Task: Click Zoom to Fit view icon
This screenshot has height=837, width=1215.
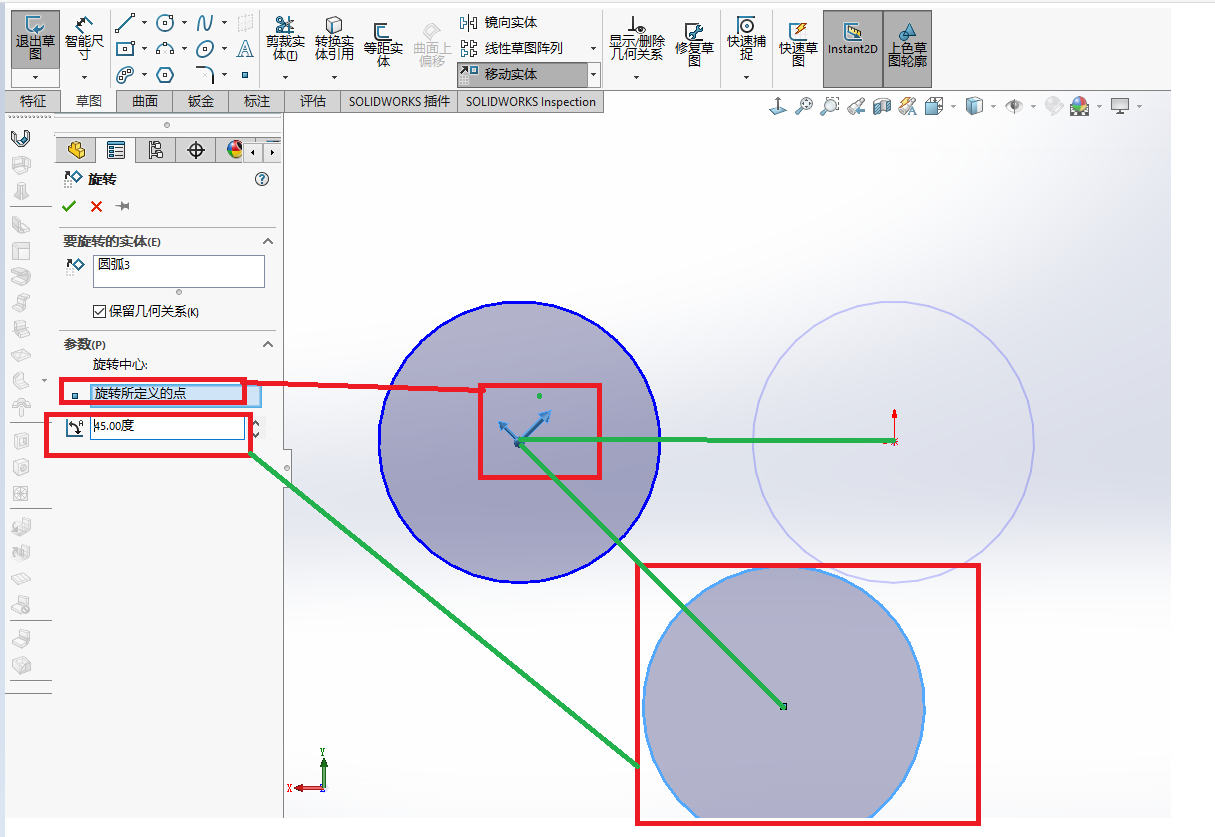Action: coord(804,106)
